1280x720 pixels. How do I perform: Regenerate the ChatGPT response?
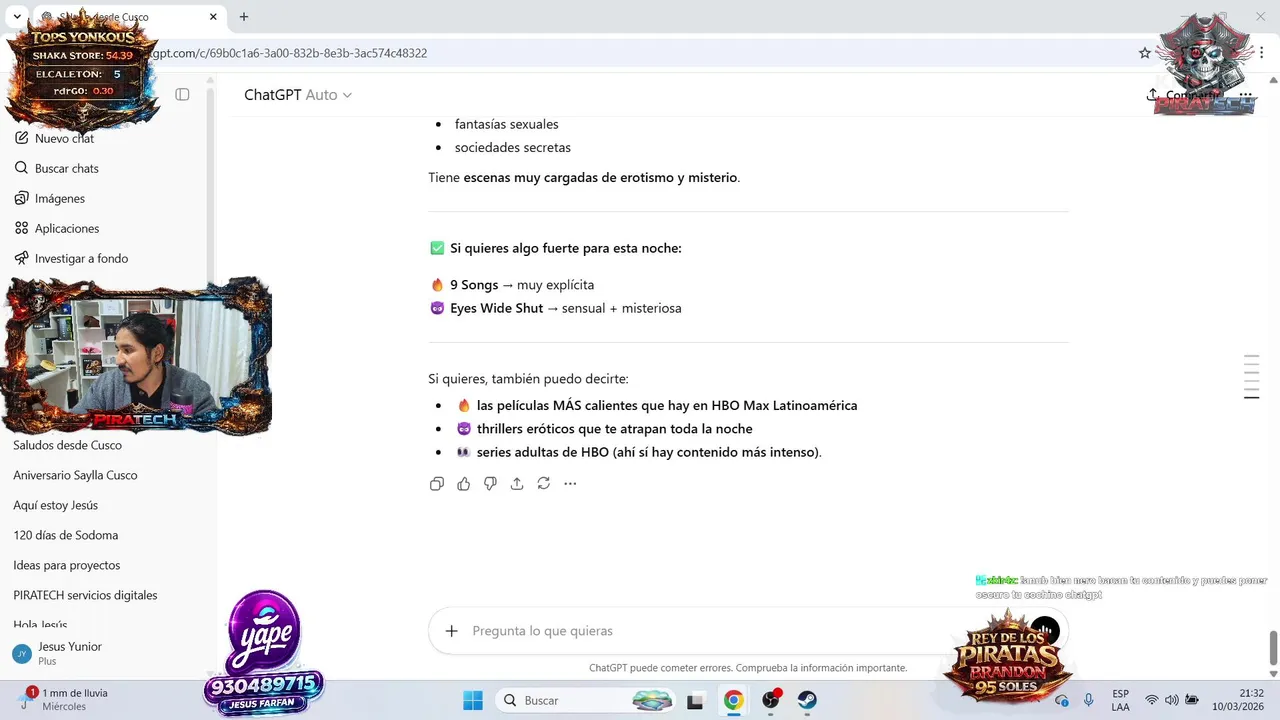[x=543, y=484]
